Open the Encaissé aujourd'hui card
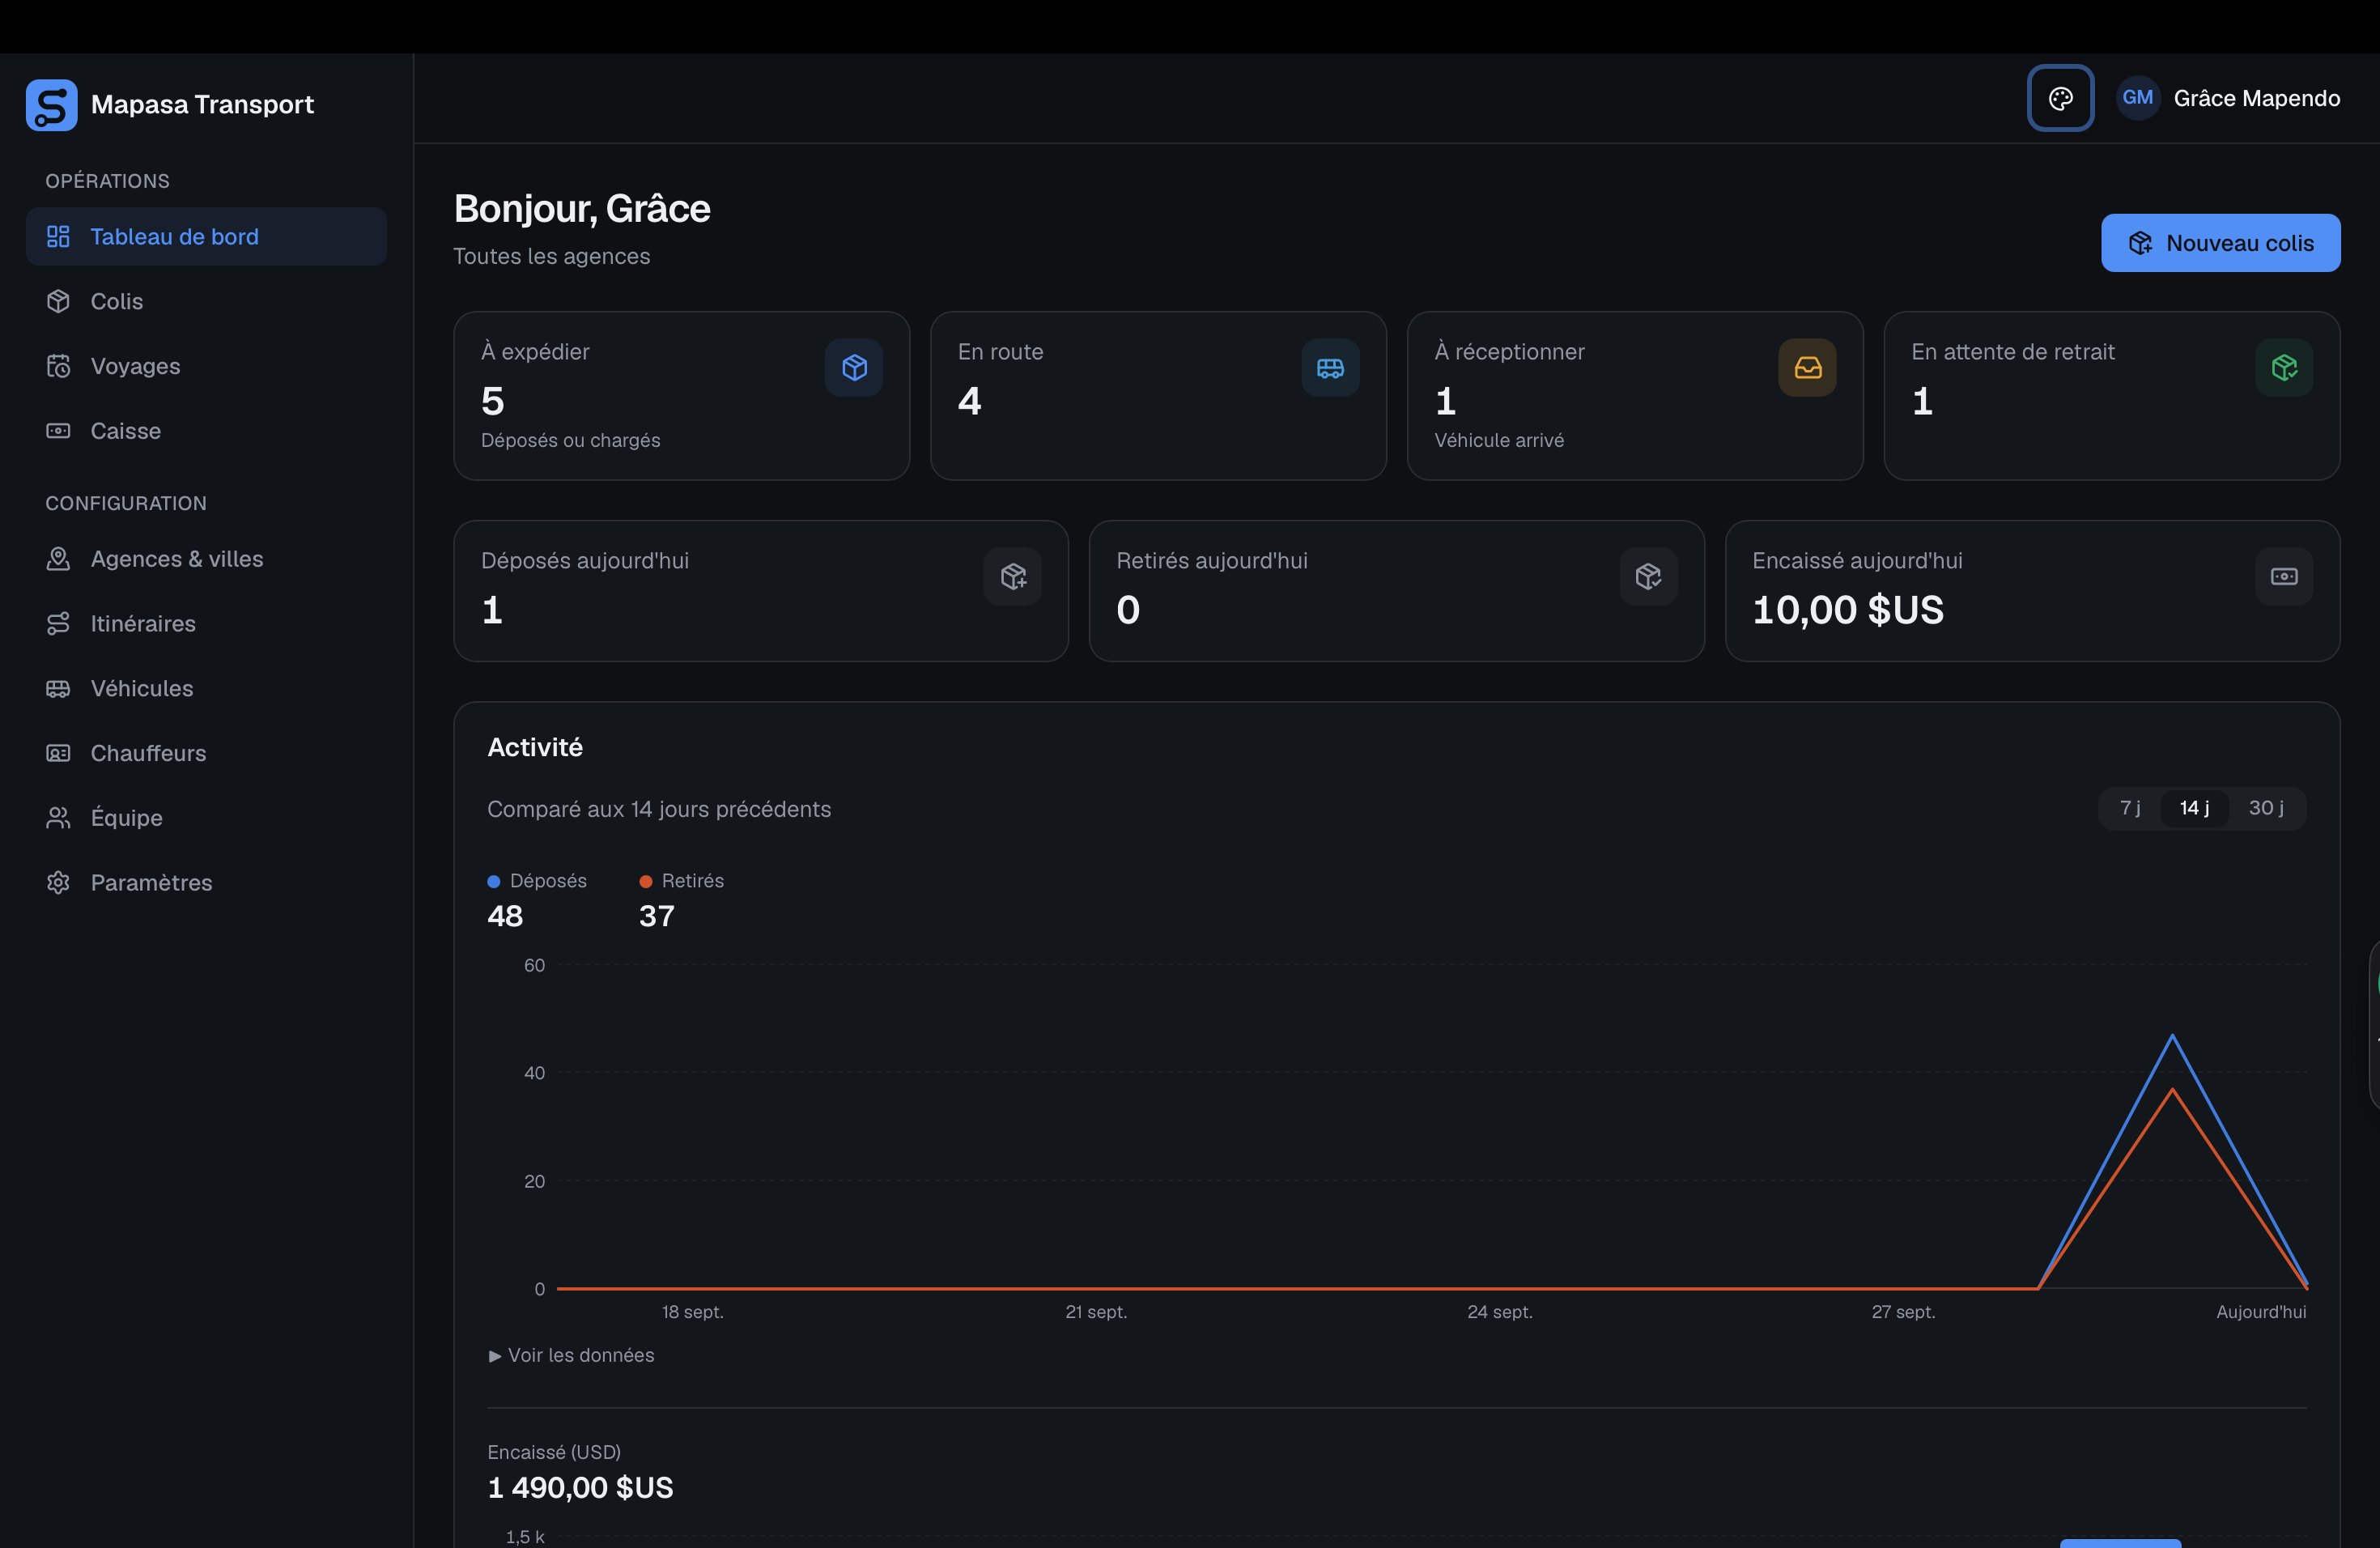 pyautogui.click(x=2032, y=591)
